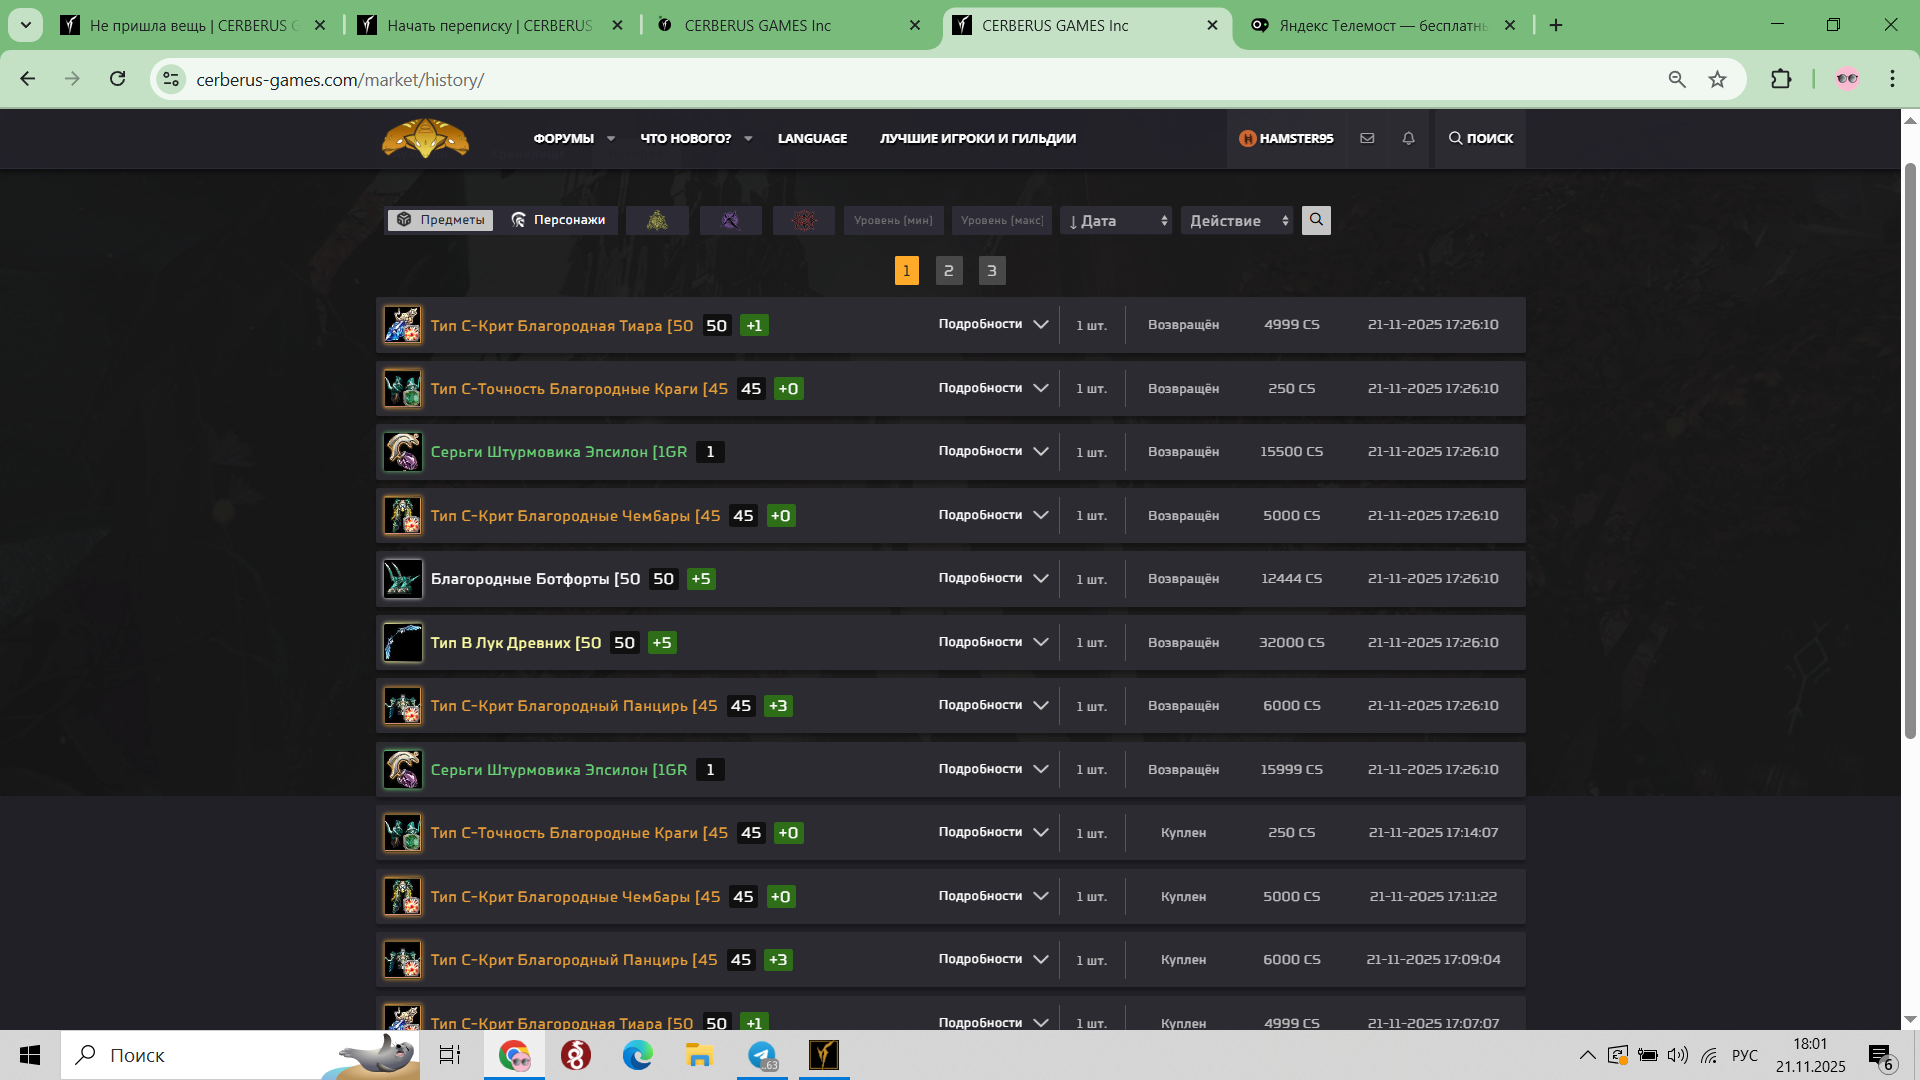Open the notifications bell icon
Viewport: 1920px width, 1080px height.
(1408, 138)
